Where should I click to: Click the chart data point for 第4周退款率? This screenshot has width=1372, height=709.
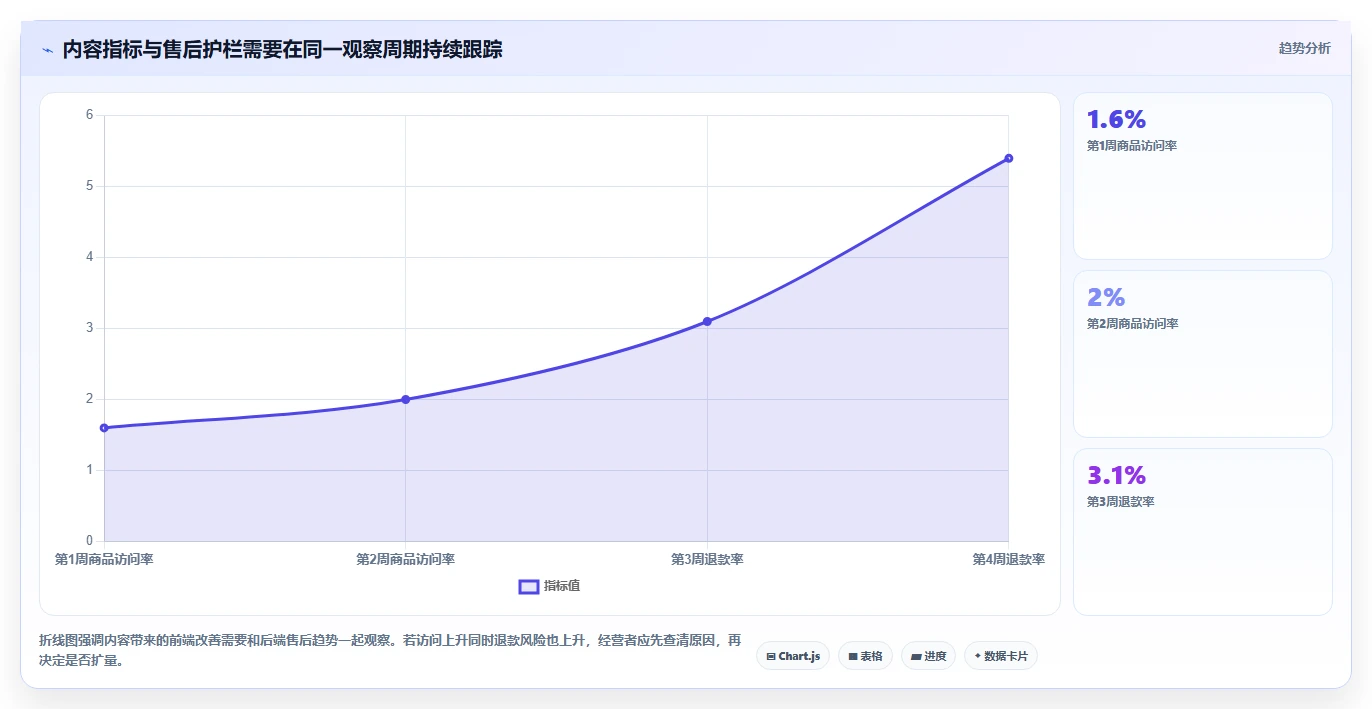tap(1008, 158)
